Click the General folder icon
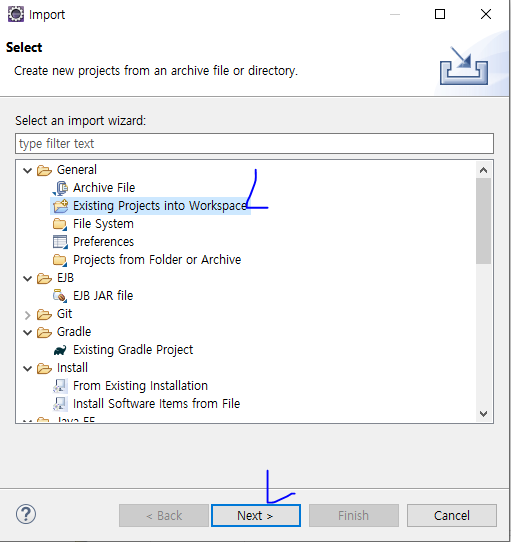 click(x=44, y=170)
